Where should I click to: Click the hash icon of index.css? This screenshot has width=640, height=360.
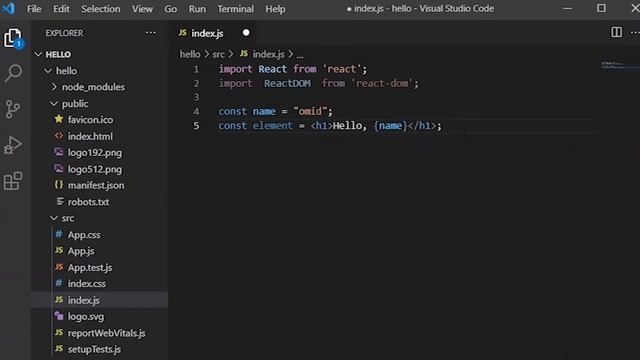pyautogui.click(x=59, y=283)
